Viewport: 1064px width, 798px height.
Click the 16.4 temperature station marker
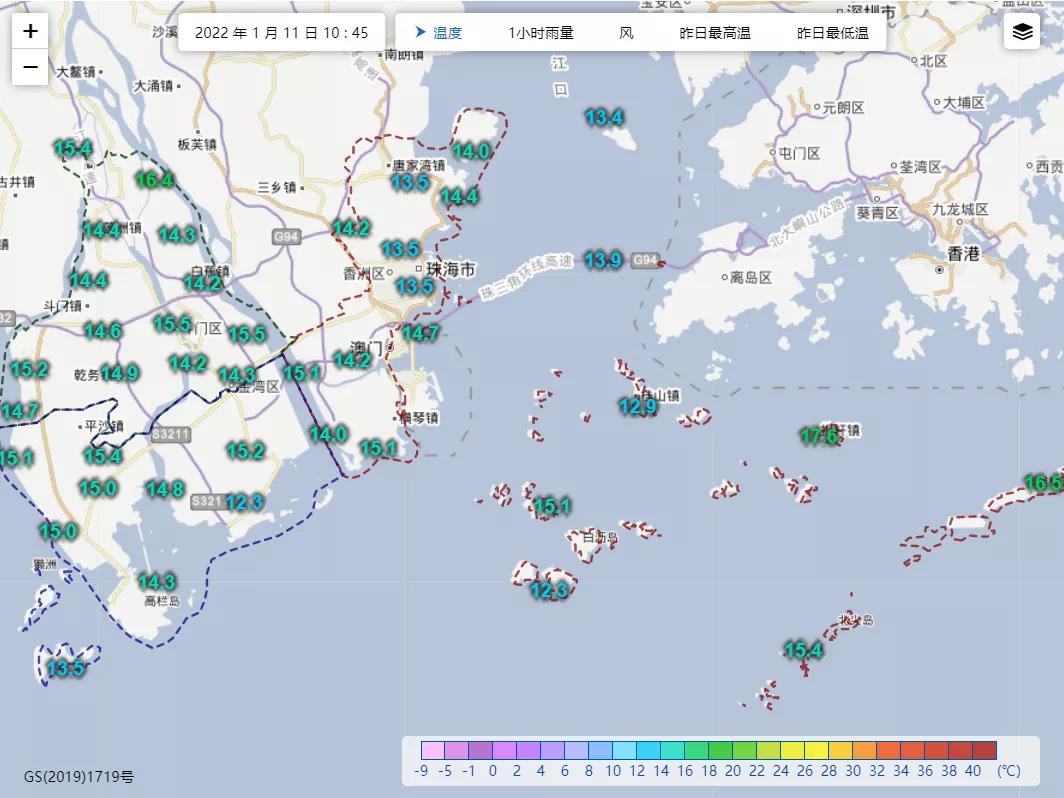tap(154, 181)
